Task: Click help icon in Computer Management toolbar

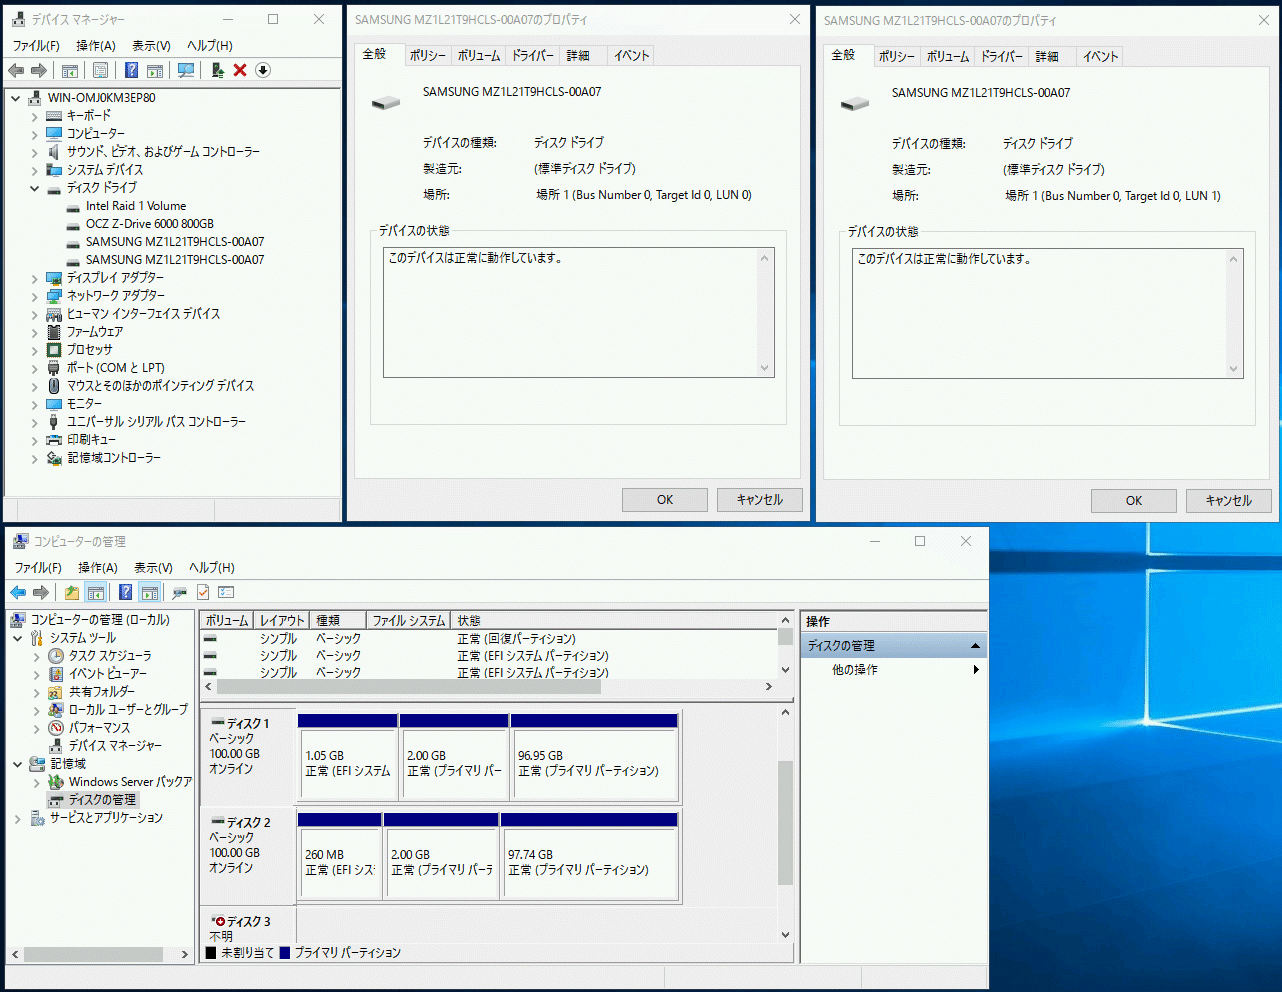Action: point(125,592)
